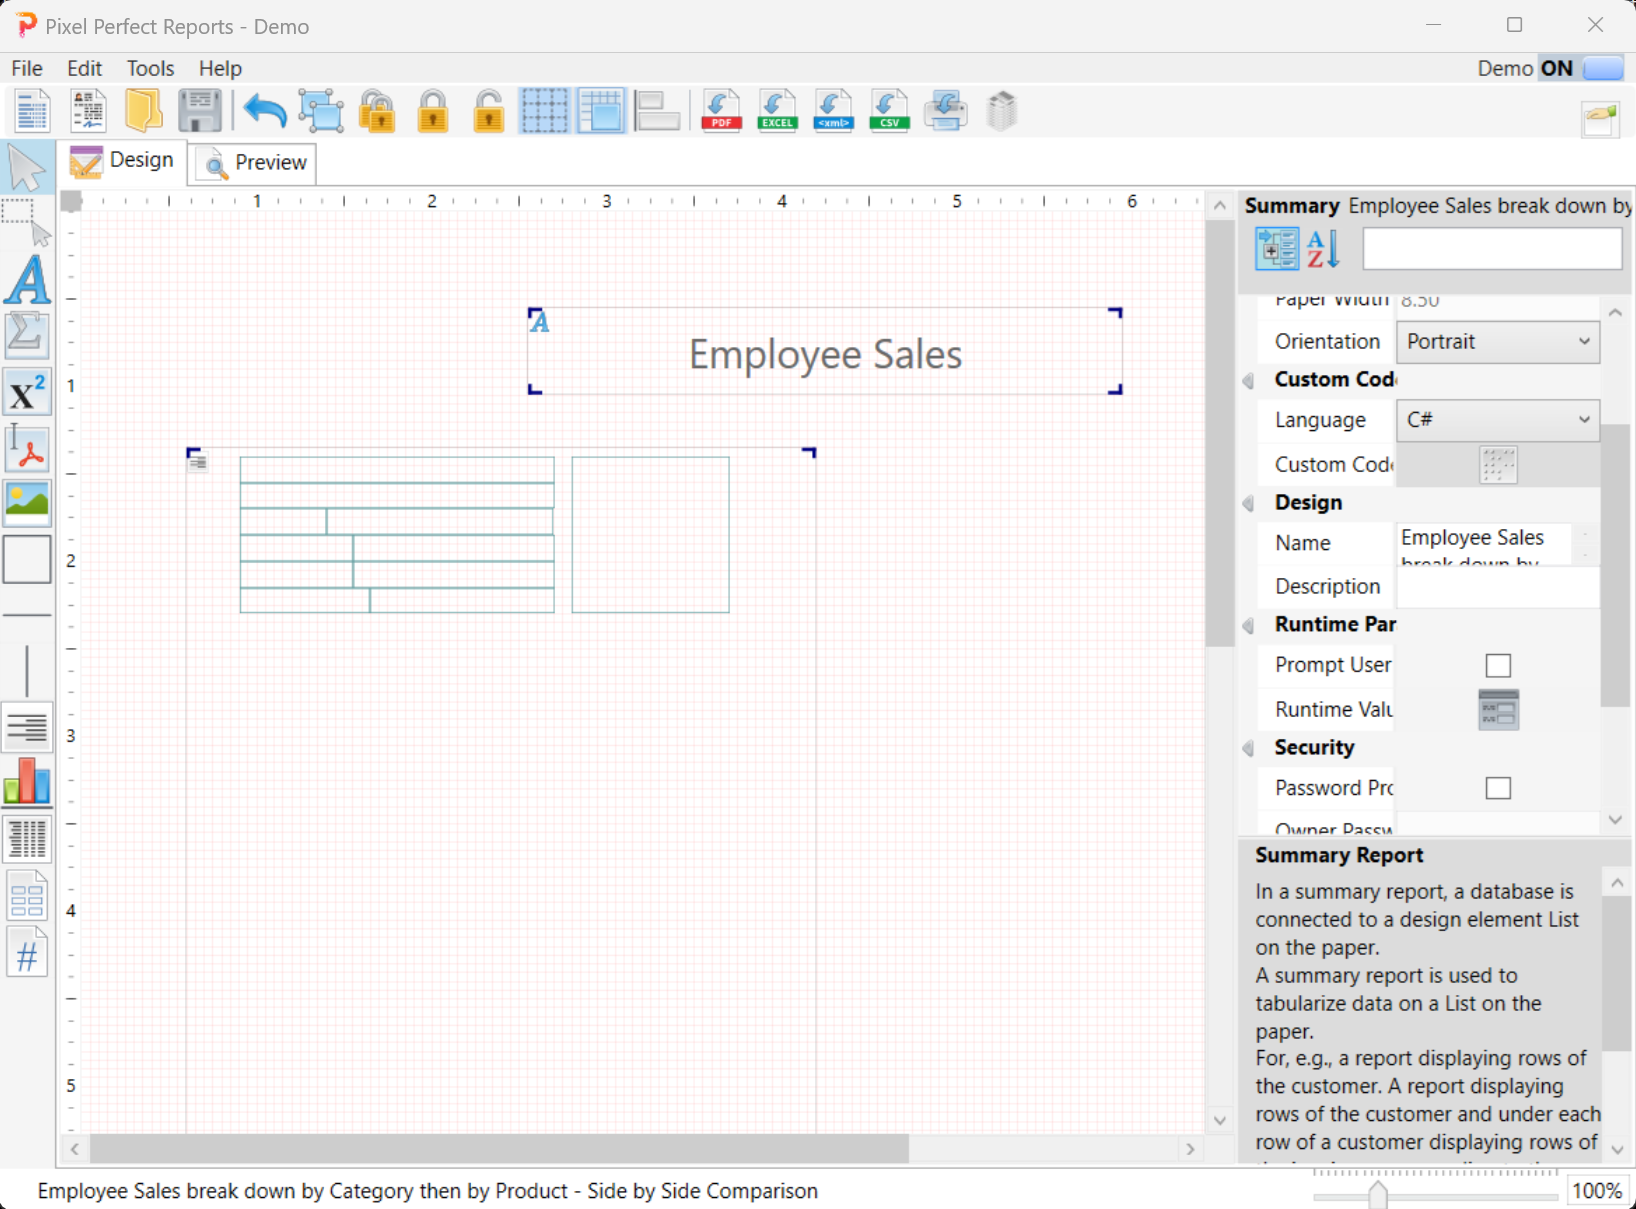Select the barcode tool

click(26, 839)
